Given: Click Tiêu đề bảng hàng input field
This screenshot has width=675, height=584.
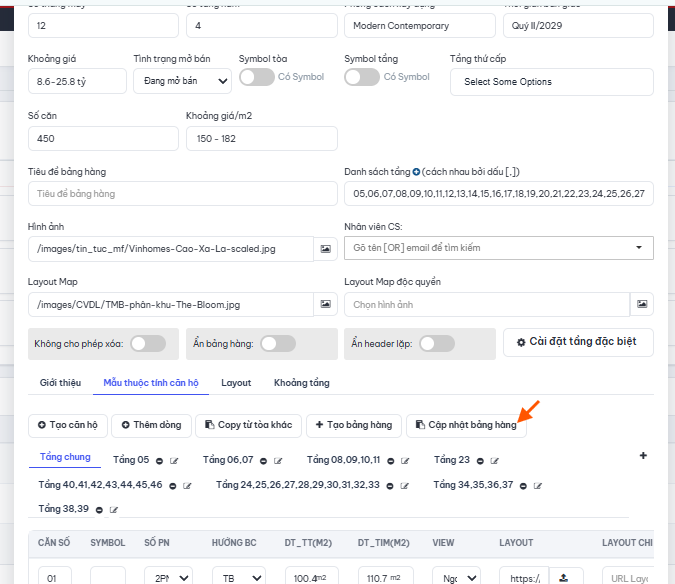Looking at the screenshot, I should [x=183, y=194].
